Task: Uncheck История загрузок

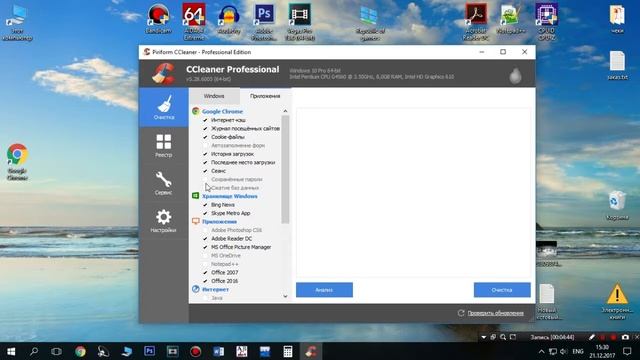Action: [x=205, y=154]
